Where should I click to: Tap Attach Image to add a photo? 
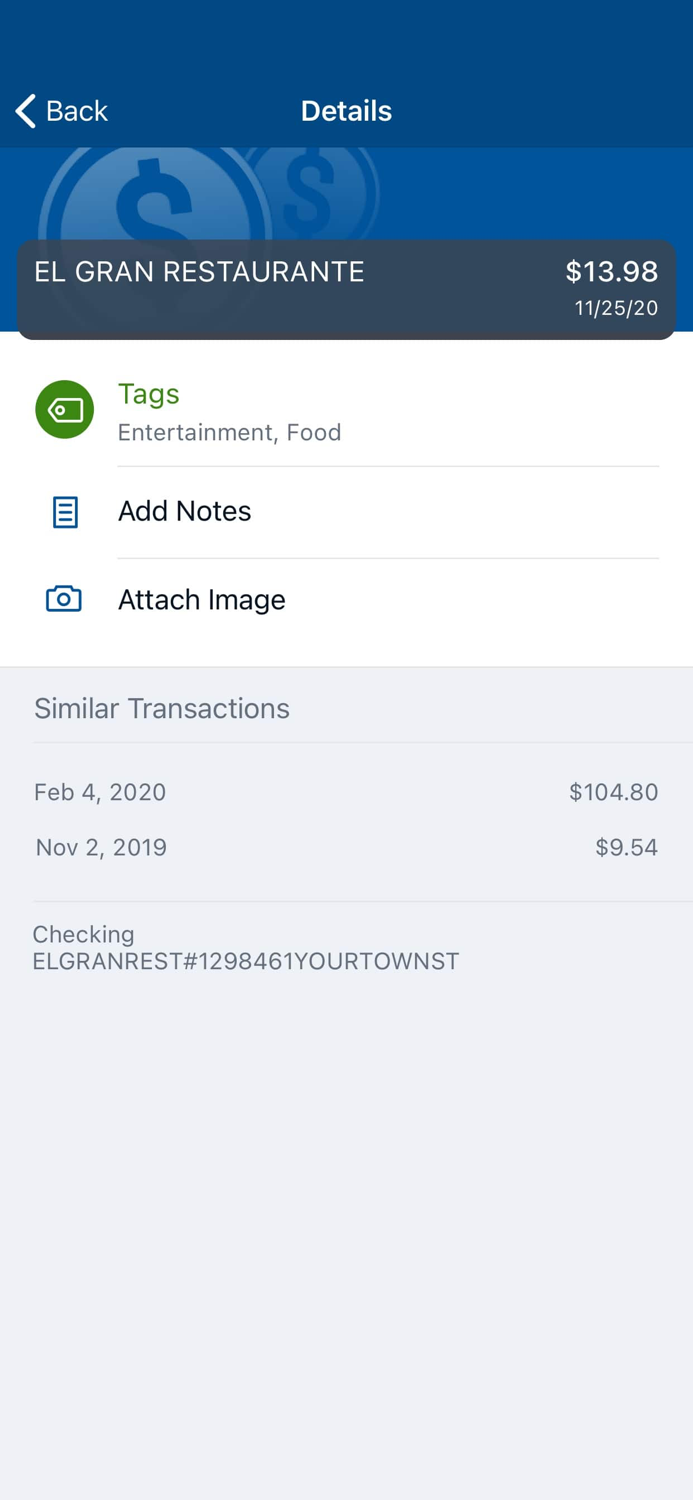201,599
